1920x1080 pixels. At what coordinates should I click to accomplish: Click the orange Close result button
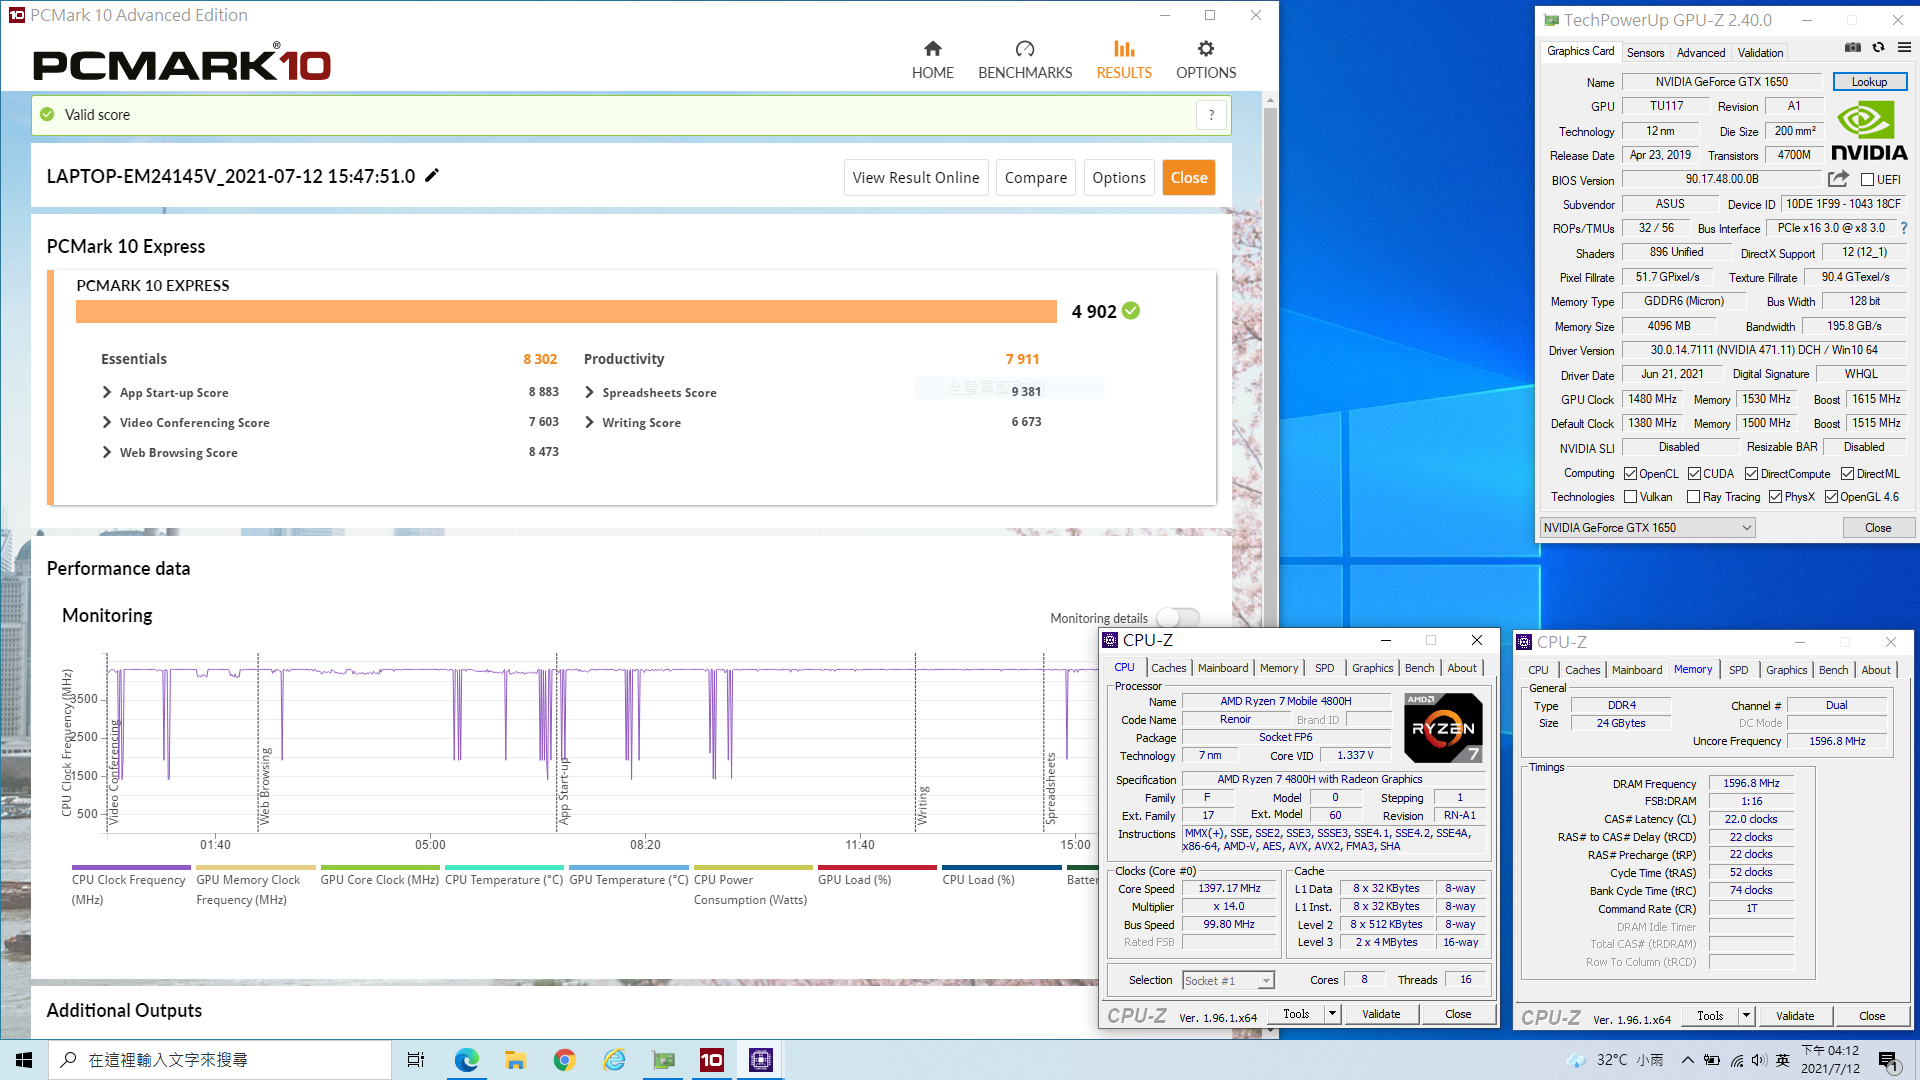(x=1188, y=178)
